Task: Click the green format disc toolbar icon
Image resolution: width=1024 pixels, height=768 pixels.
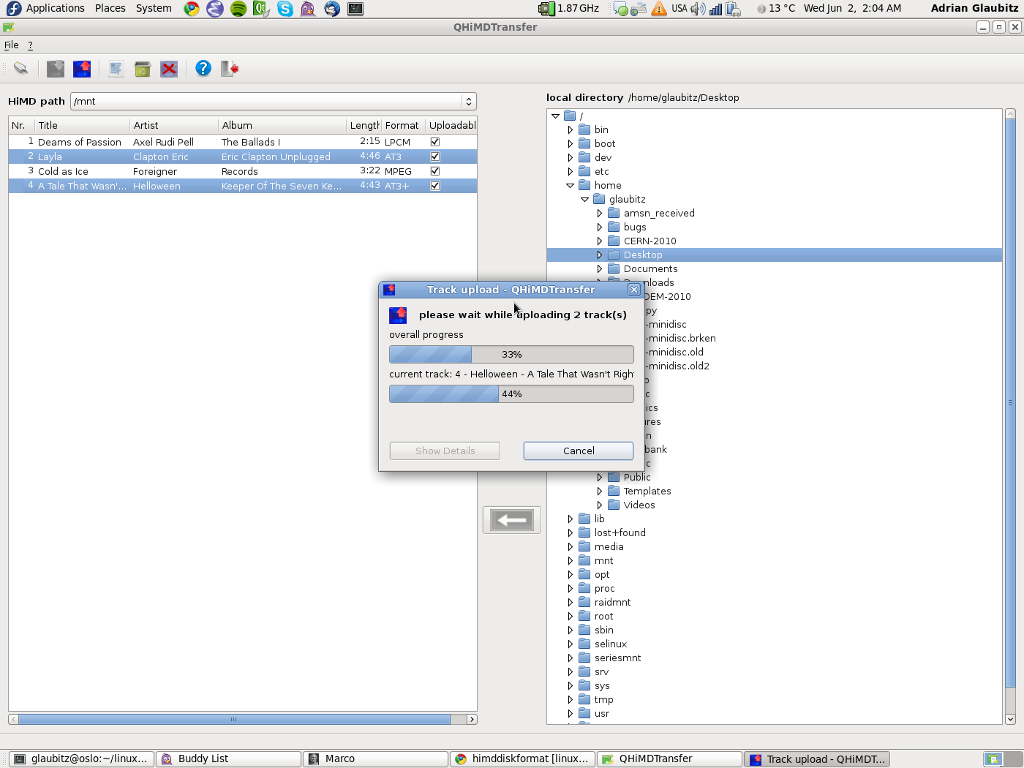Action: click(x=143, y=69)
